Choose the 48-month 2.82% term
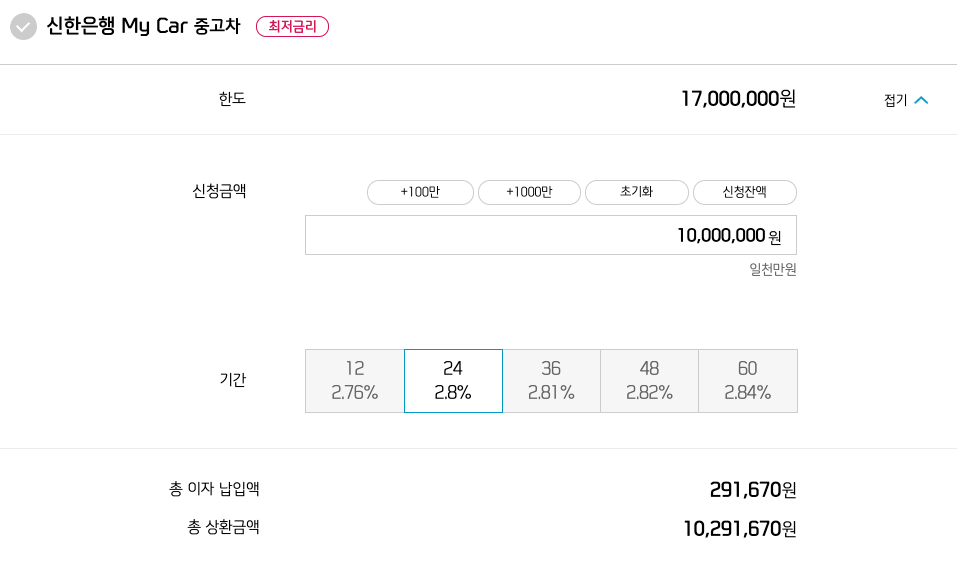Viewport: 957px width, 569px height. (649, 381)
